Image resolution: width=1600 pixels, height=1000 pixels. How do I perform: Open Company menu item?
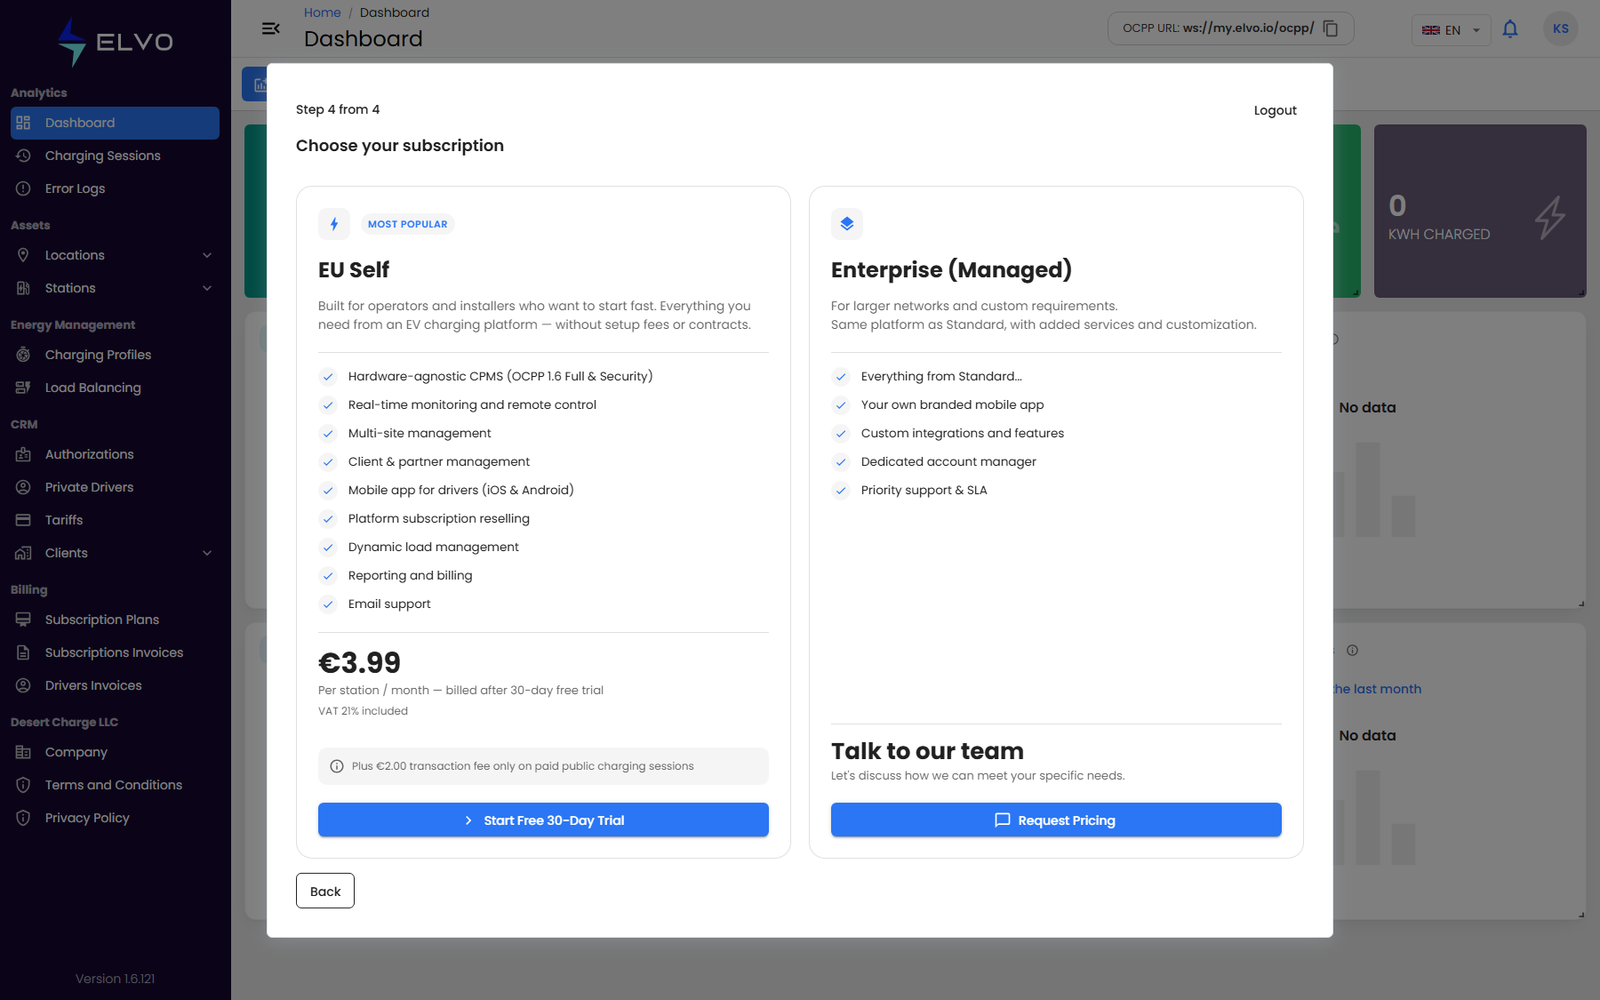(x=115, y=752)
